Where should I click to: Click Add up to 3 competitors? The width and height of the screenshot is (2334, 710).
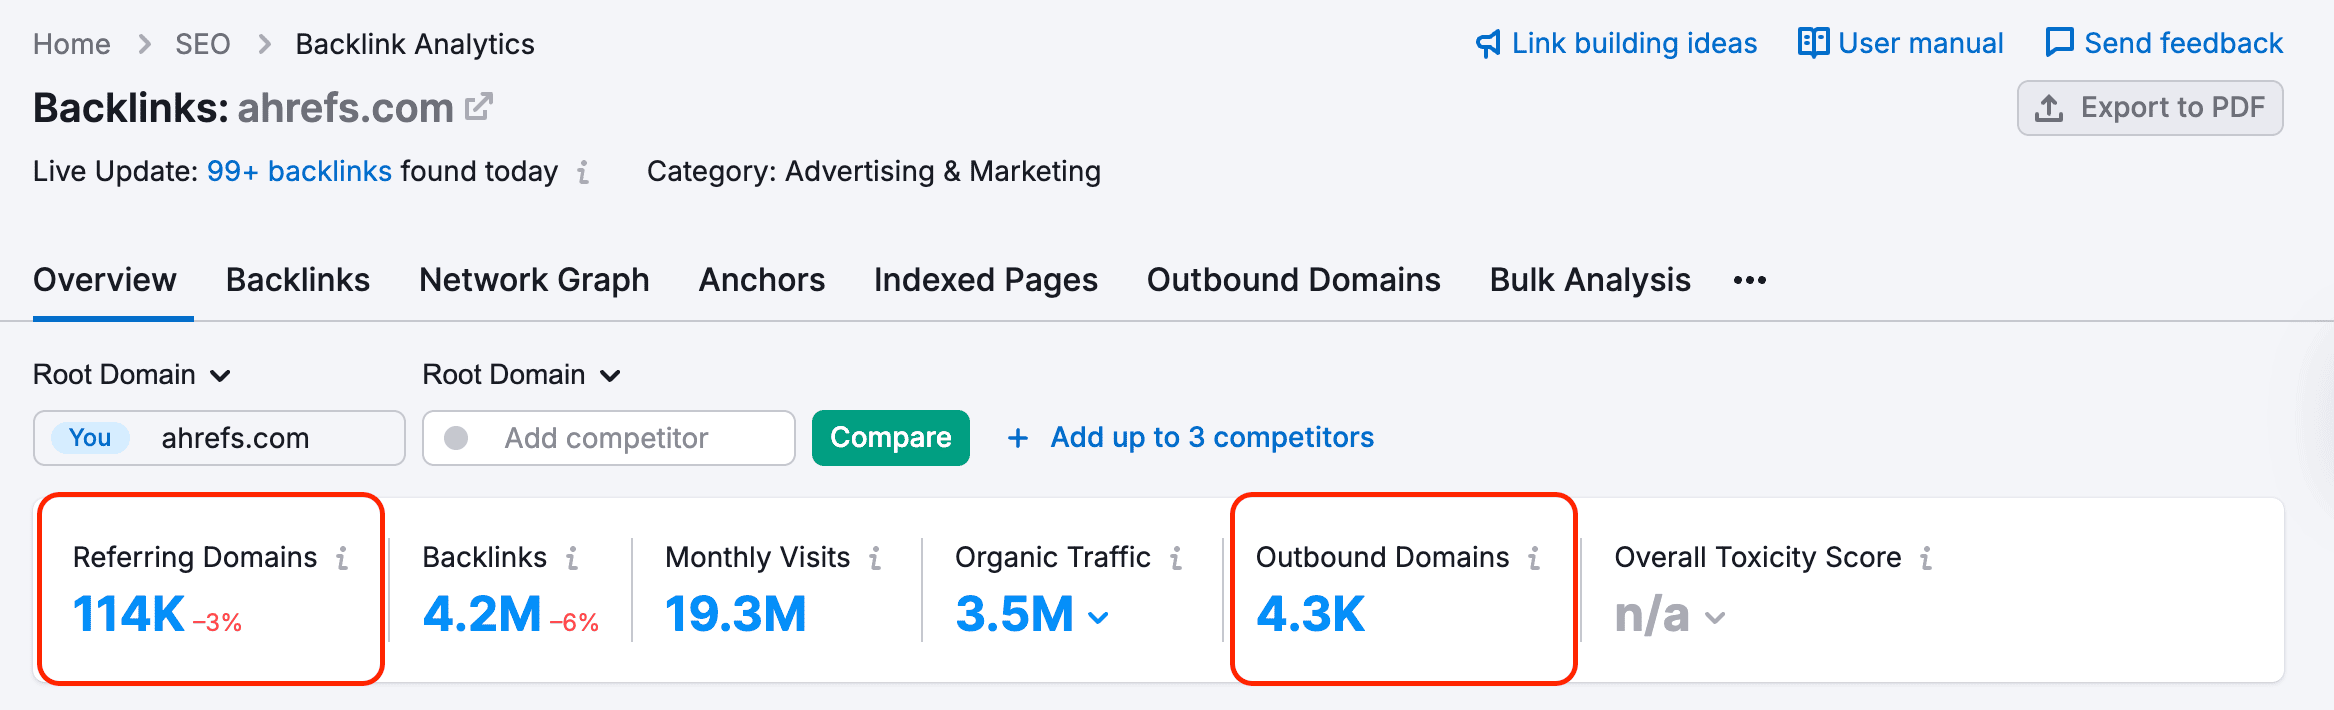[x=1212, y=438]
